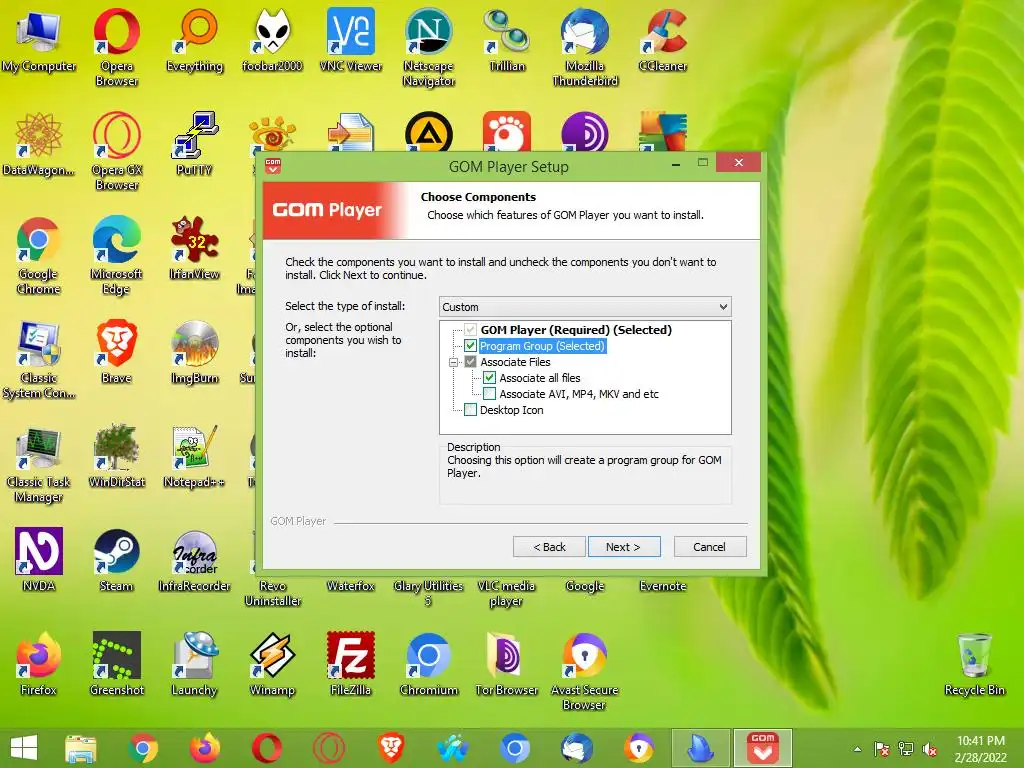Select the Firefox desktop icon
The image size is (1024, 768).
pos(39,664)
